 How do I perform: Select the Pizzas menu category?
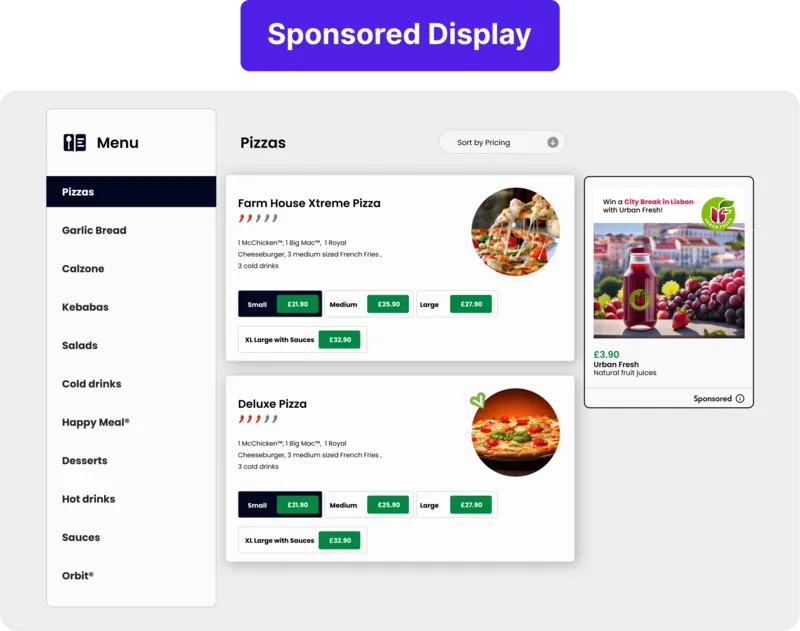coord(131,192)
